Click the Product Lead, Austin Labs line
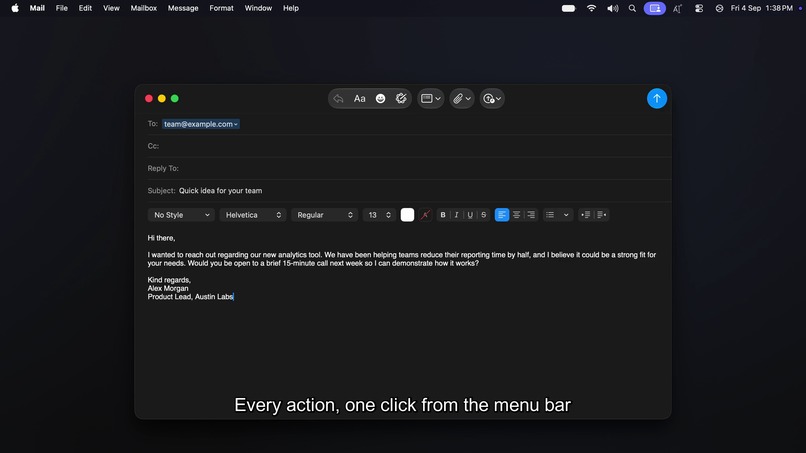The width and height of the screenshot is (806, 453). click(x=191, y=297)
